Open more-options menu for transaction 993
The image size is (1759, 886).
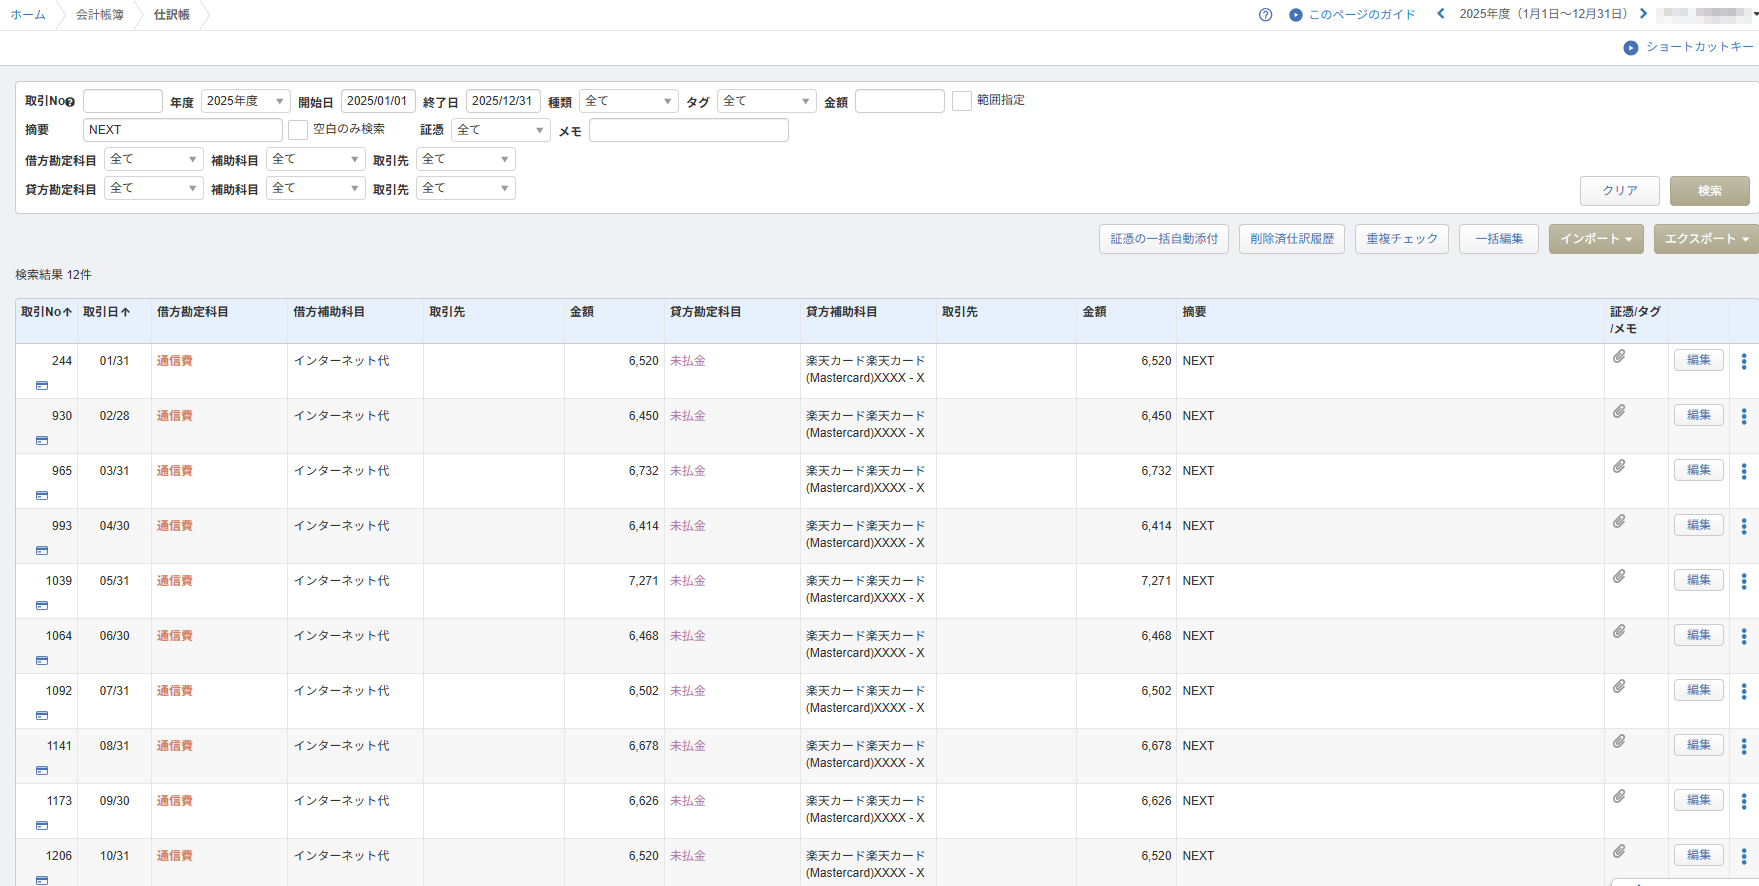[x=1744, y=526]
